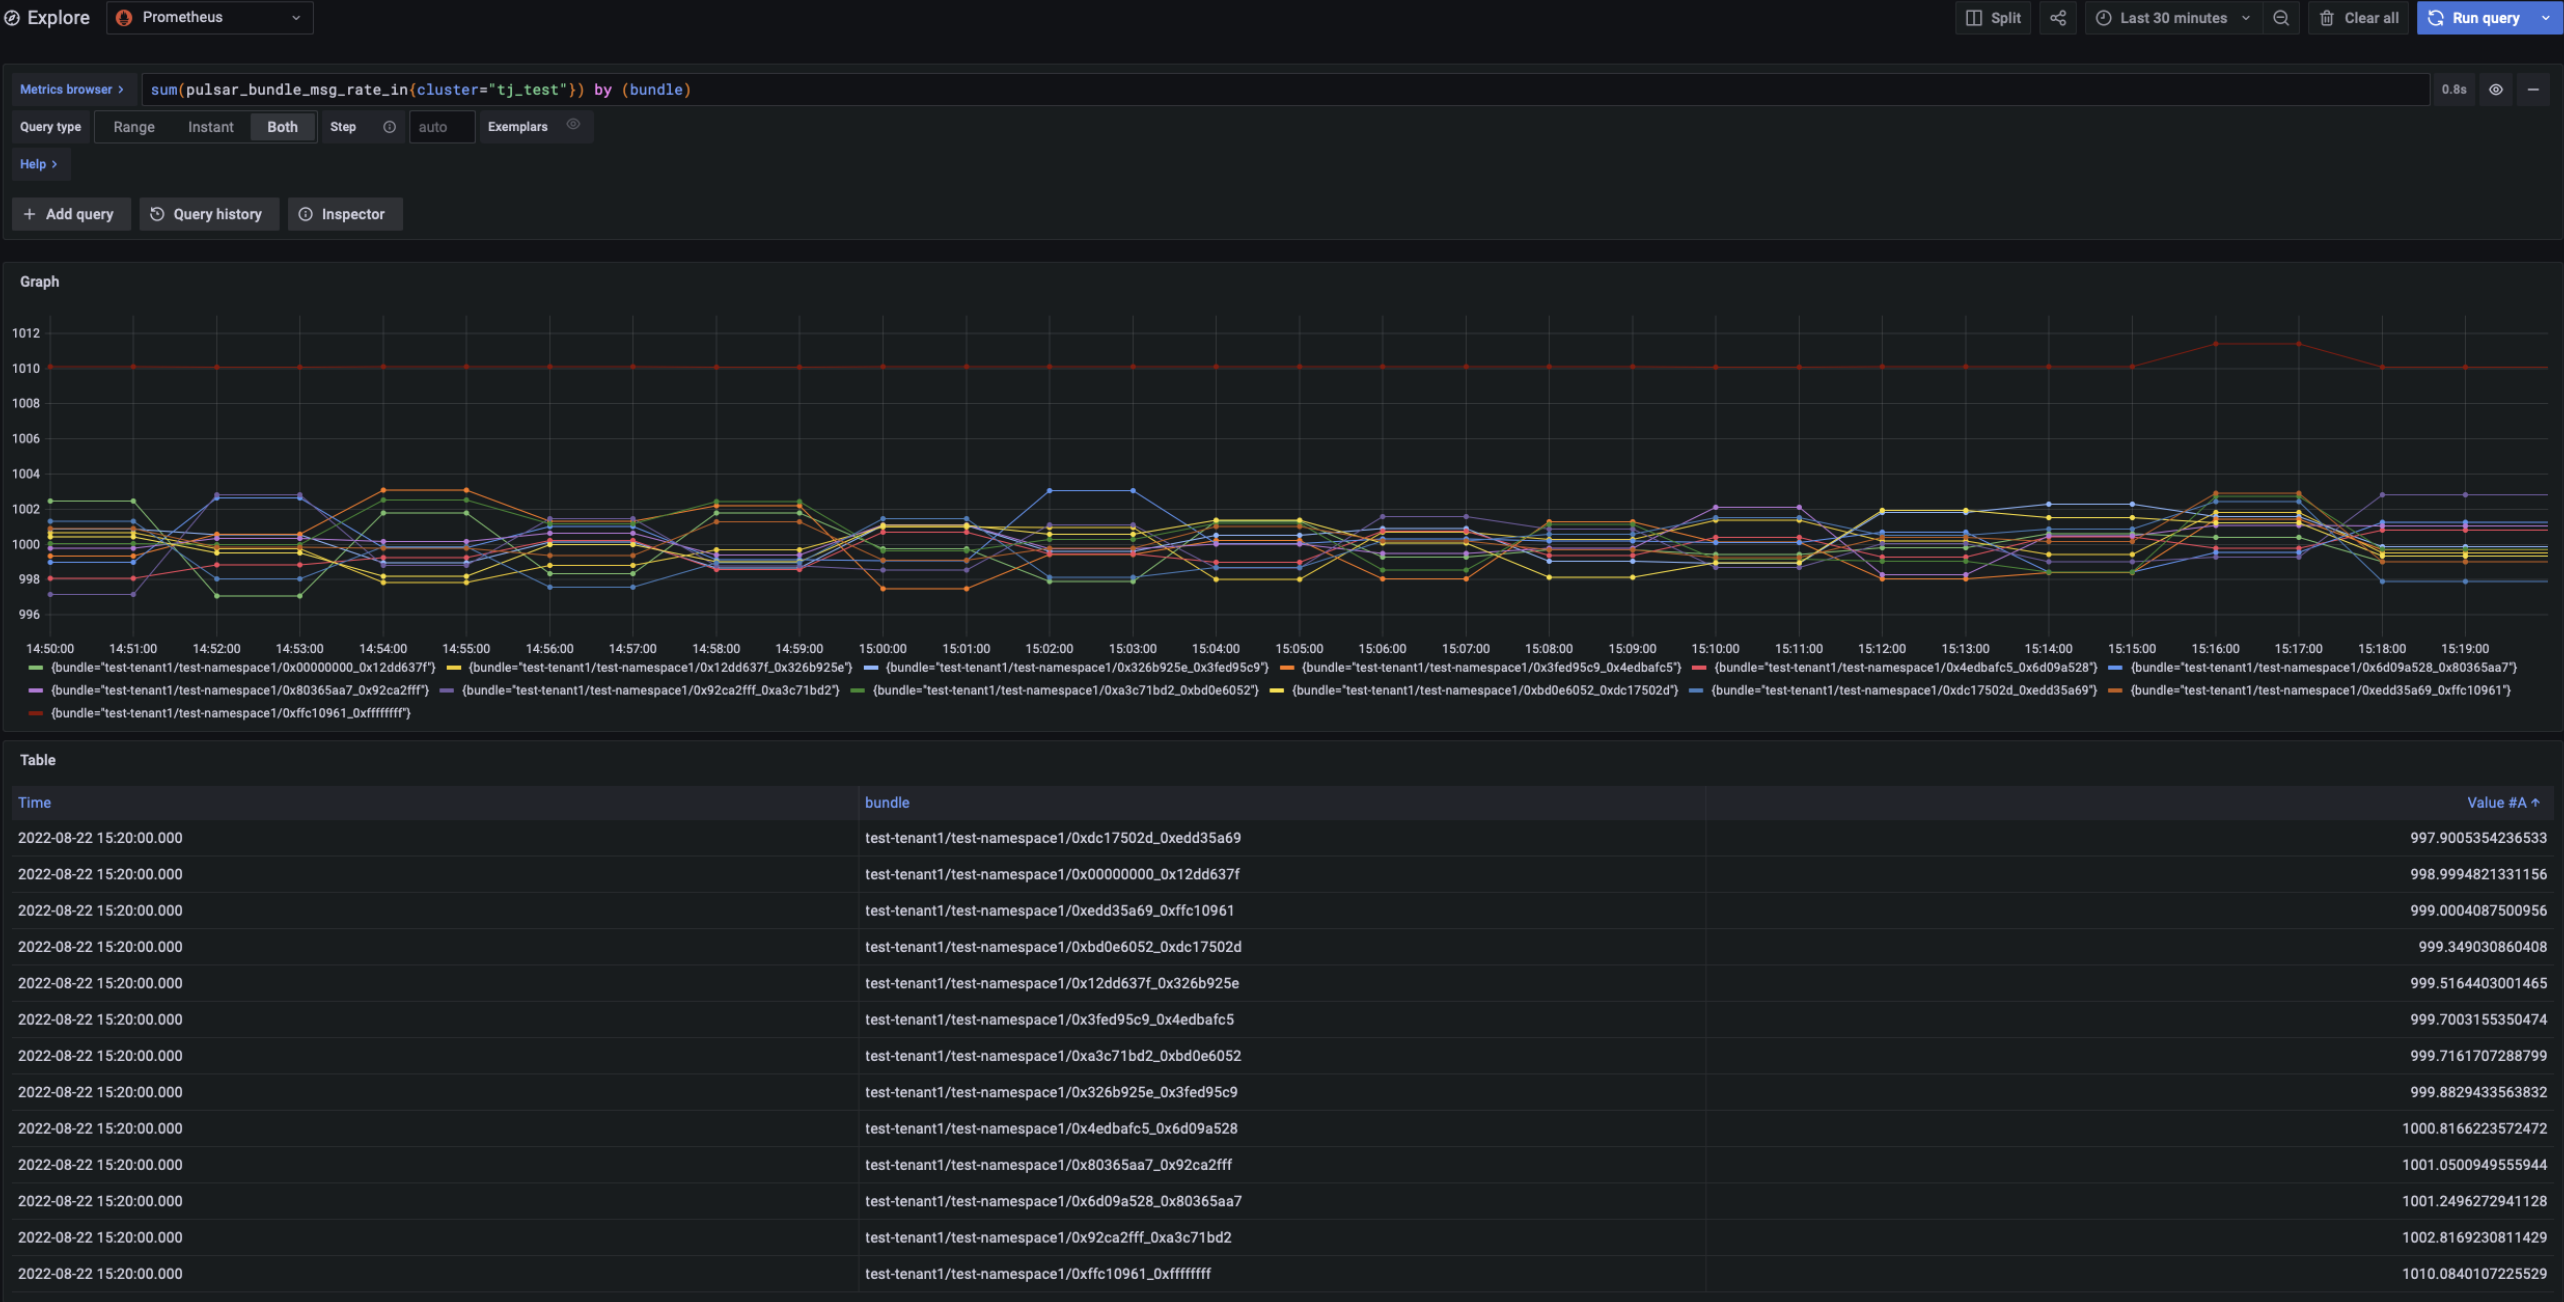Expand the Run query dropdown arrow
2564x1302 pixels.
(2546, 18)
